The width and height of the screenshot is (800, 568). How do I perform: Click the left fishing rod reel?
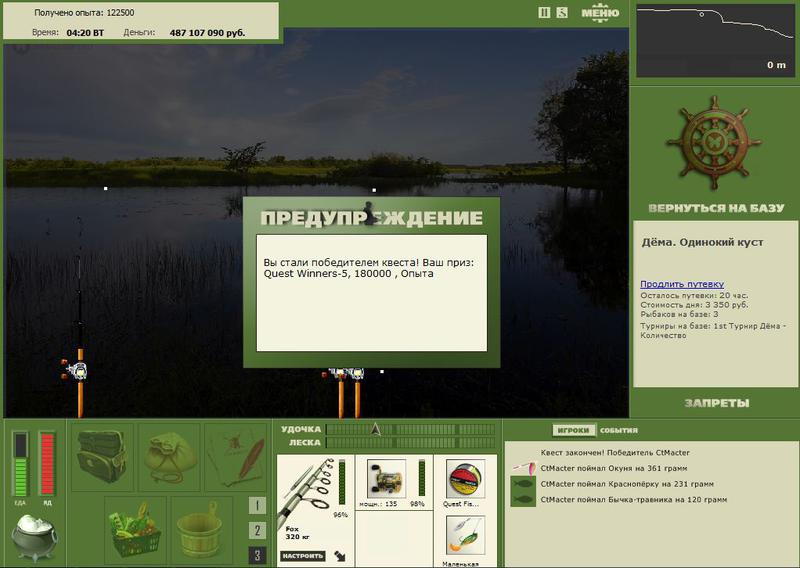point(77,370)
